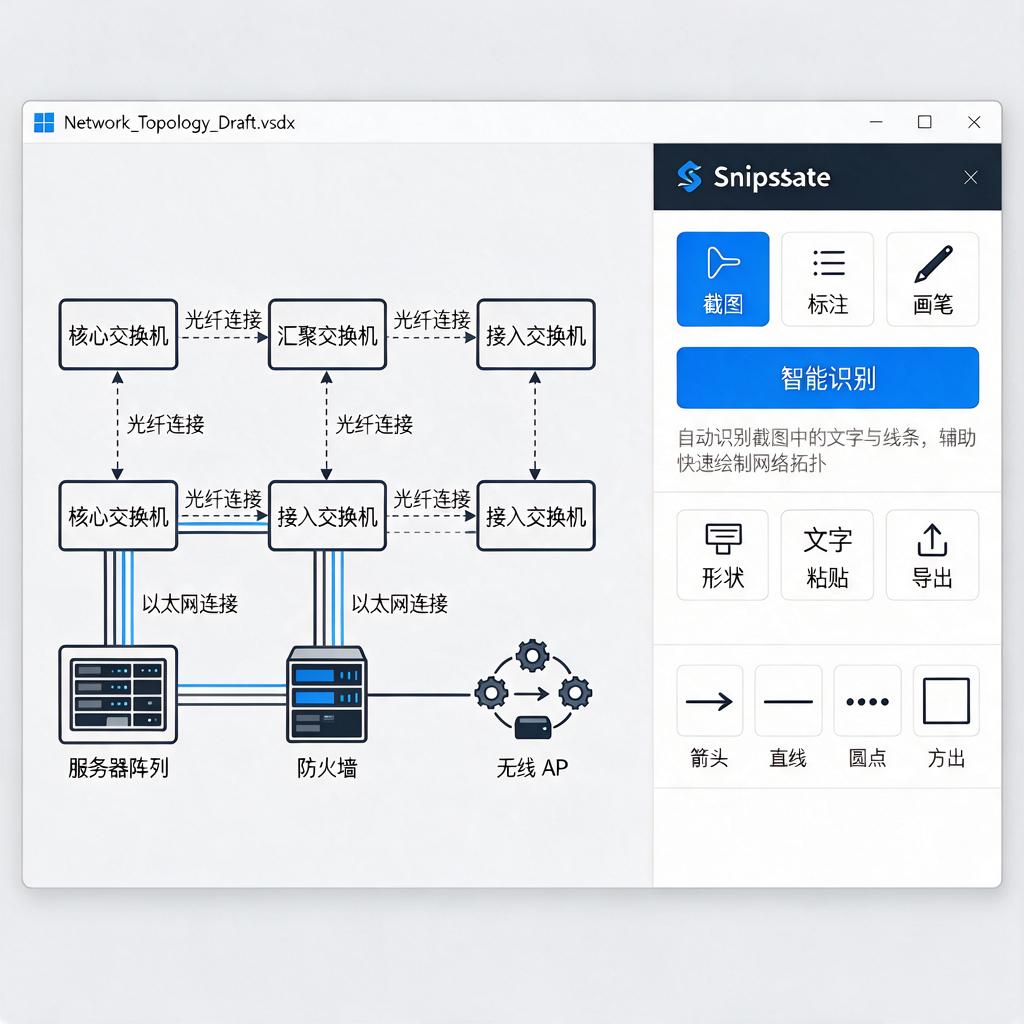Select the bottom-right 接入交换机 node

point(536,516)
